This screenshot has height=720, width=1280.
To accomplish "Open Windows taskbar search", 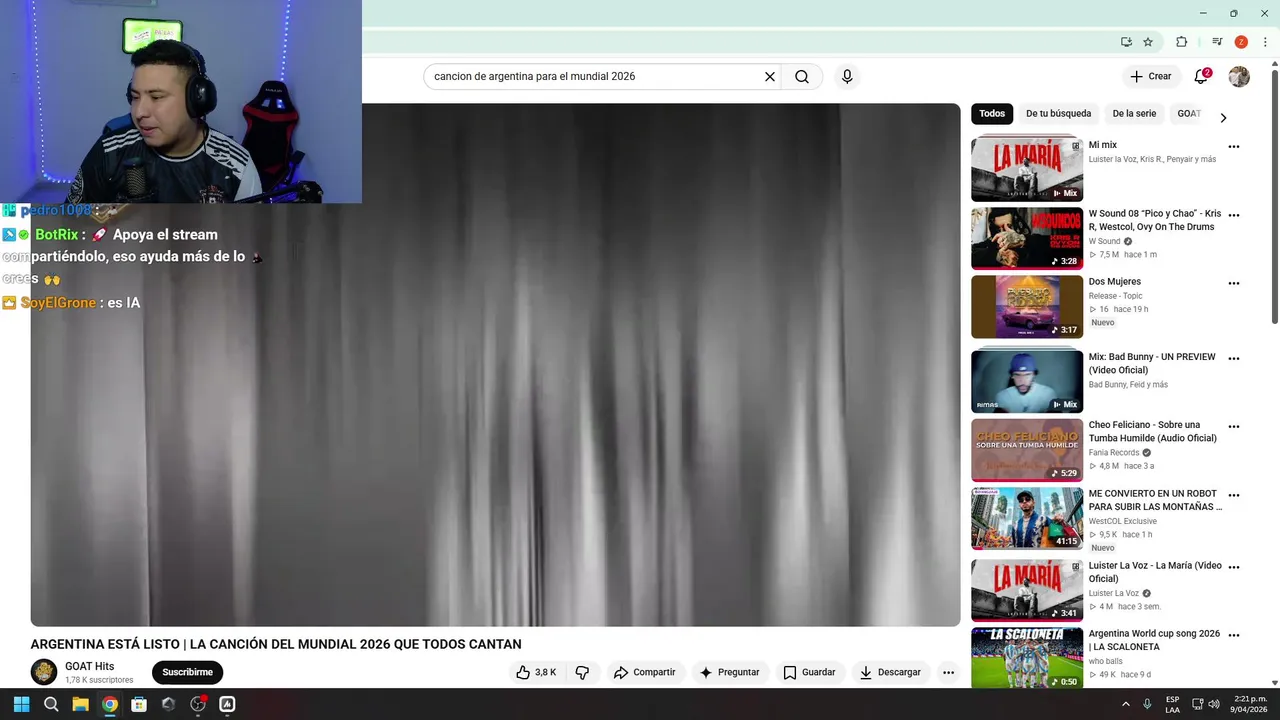I will click(51, 704).
